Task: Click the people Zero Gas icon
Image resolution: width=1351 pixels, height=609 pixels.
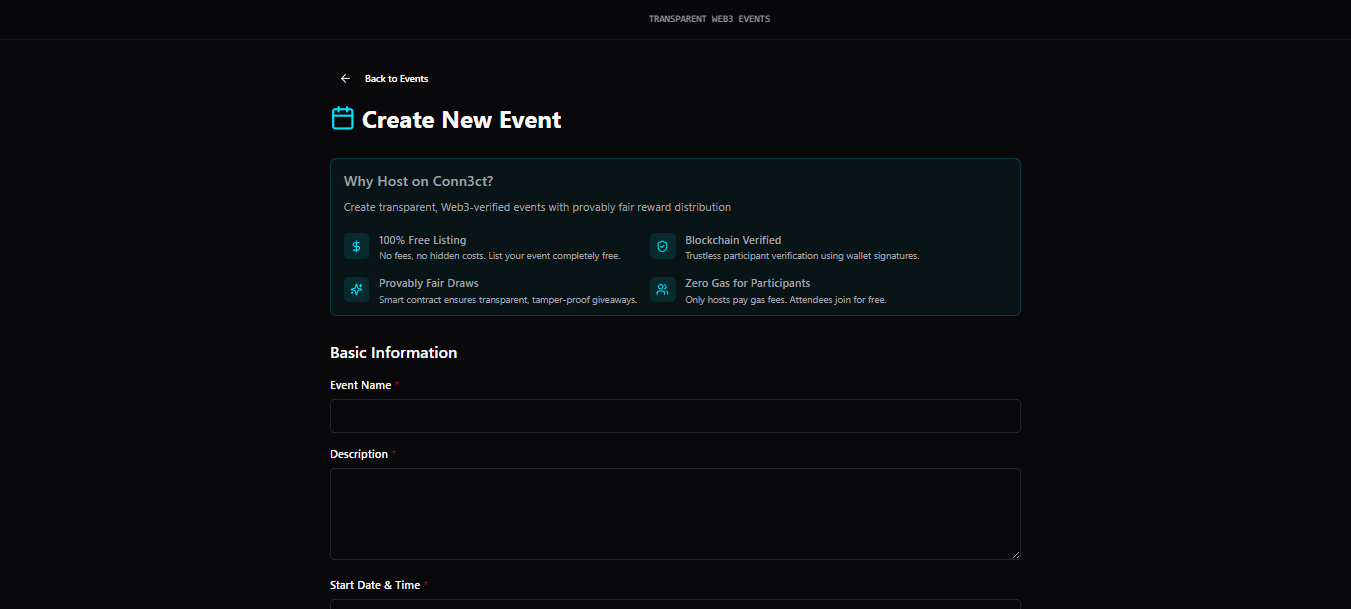Action: [x=662, y=289]
